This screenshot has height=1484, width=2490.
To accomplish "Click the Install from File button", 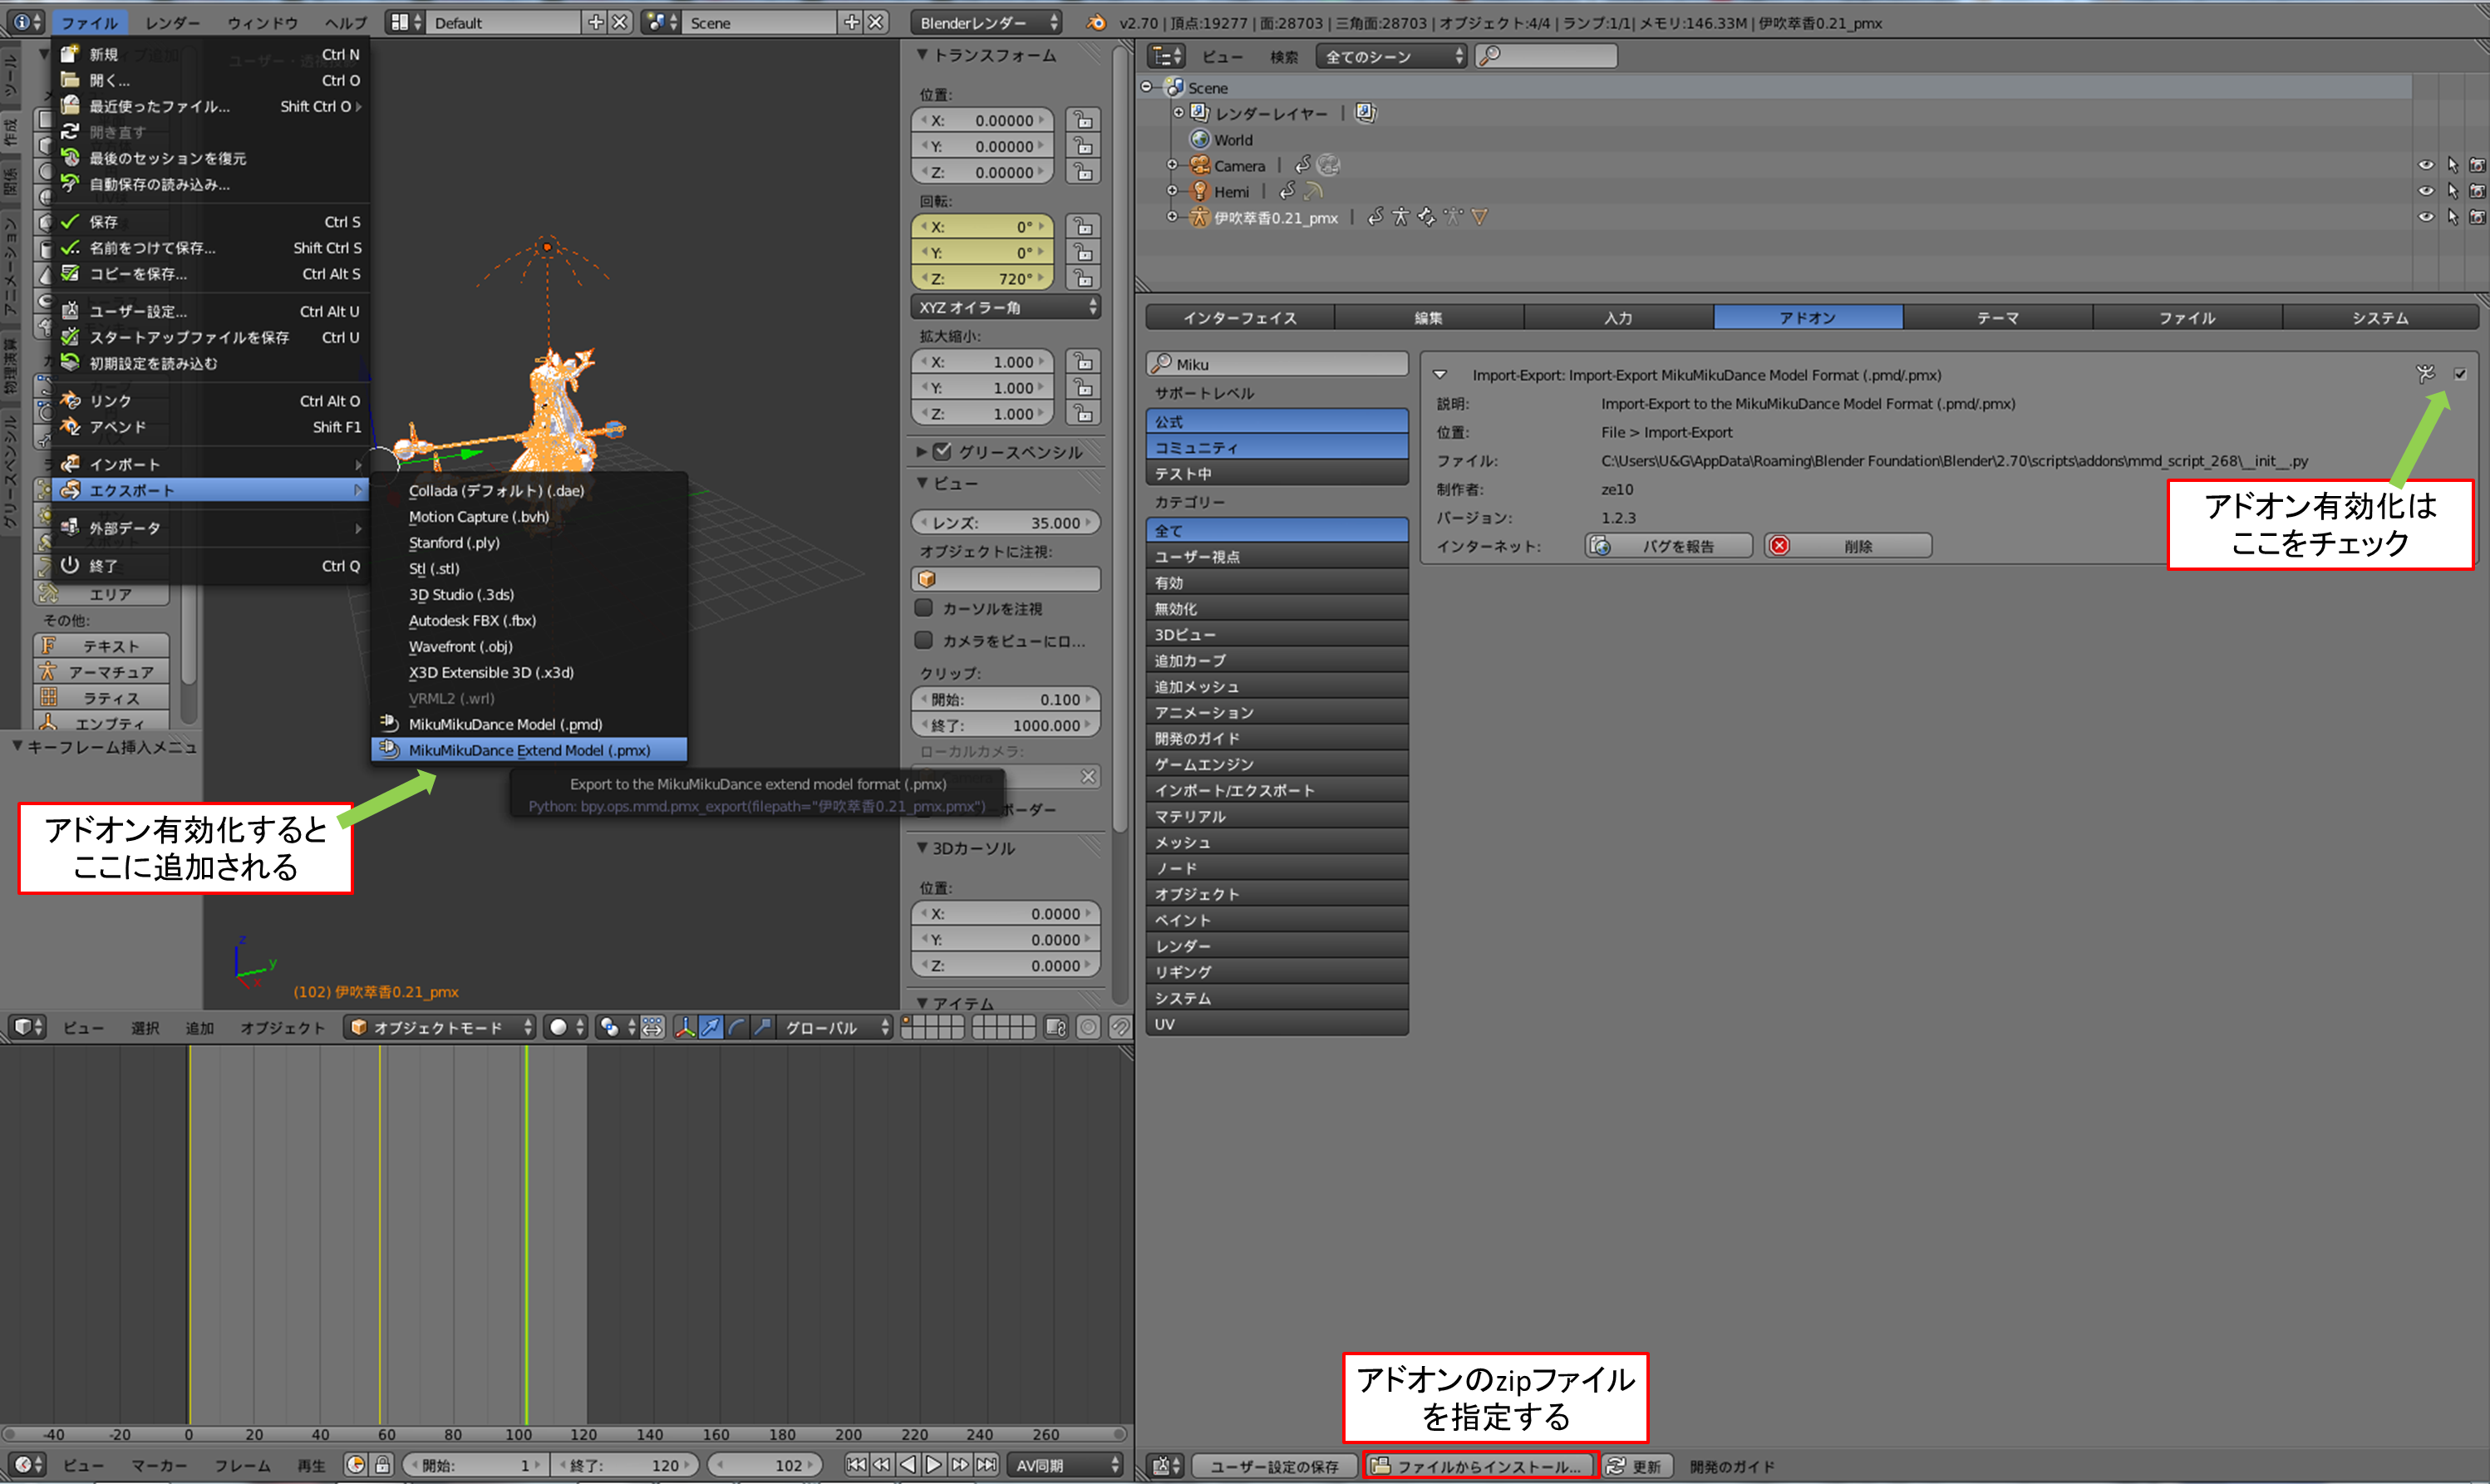I will click(x=1479, y=1466).
